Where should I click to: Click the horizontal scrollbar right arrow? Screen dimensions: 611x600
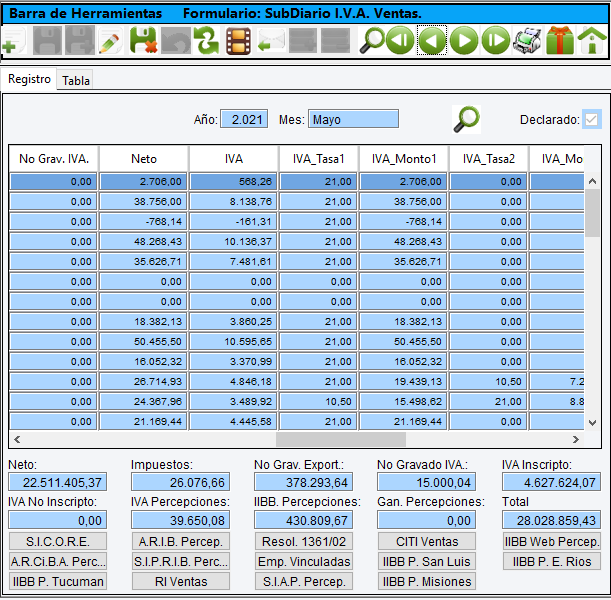tap(576, 439)
